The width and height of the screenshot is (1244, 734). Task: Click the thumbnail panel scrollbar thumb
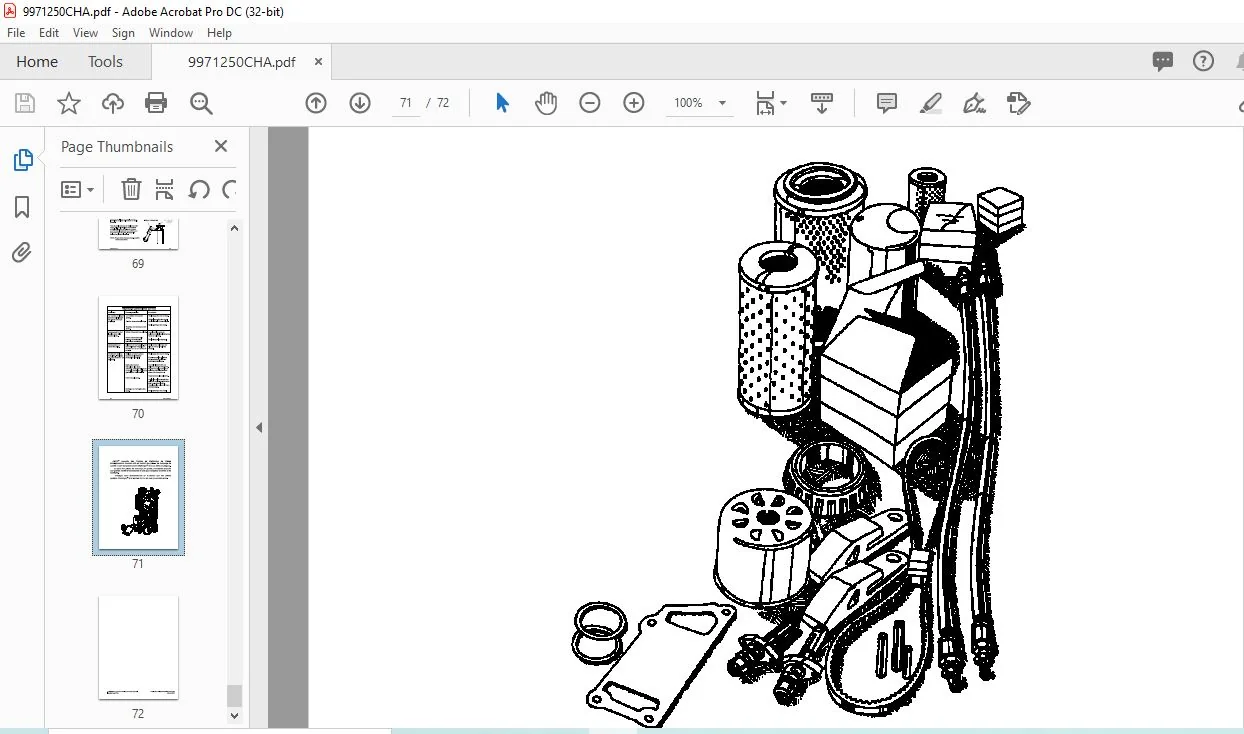[x=235, y=695]
